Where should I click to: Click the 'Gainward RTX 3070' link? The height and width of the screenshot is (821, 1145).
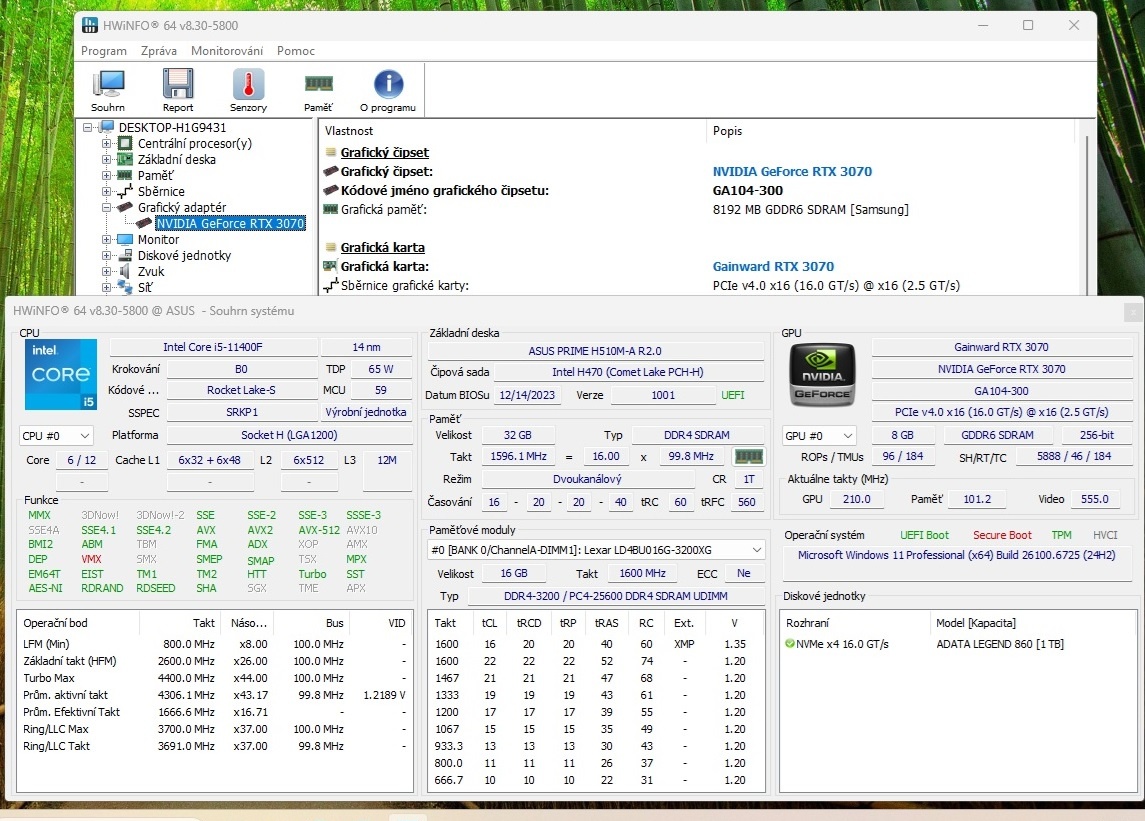click(774, 266)
